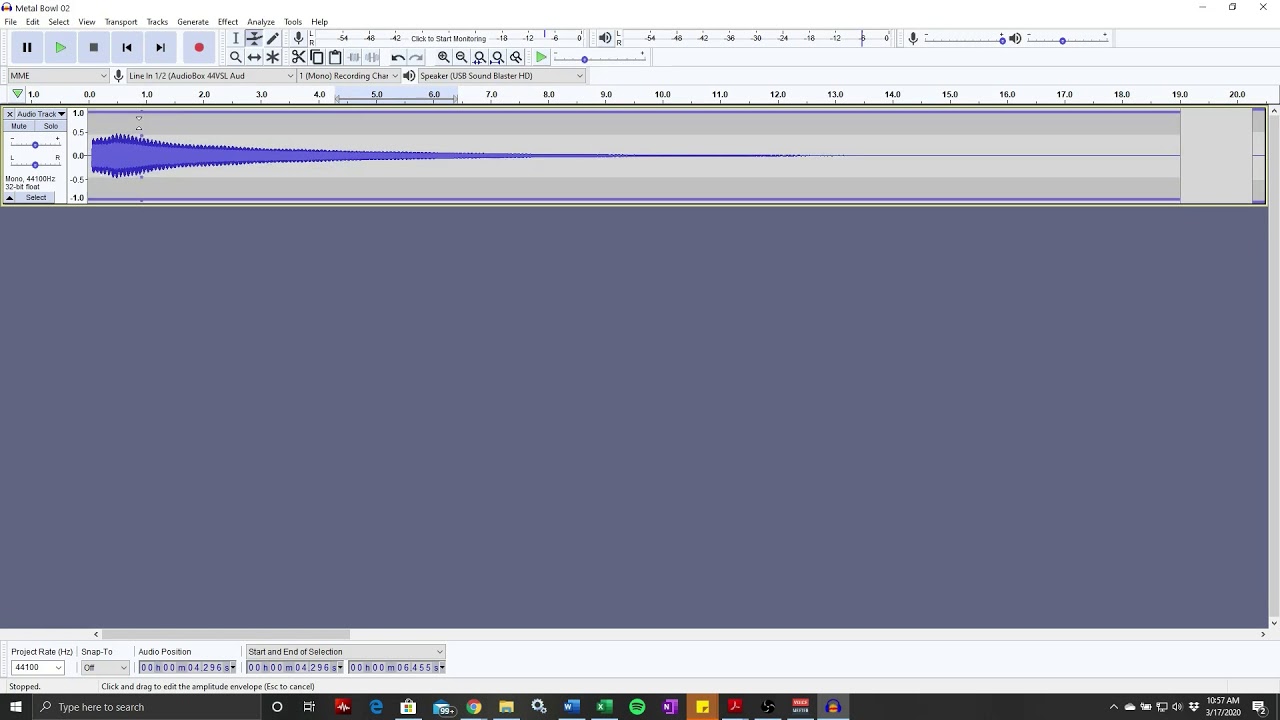Click the recording meter microphone icon
The image size is (1280, 720).
click(298, 38)
